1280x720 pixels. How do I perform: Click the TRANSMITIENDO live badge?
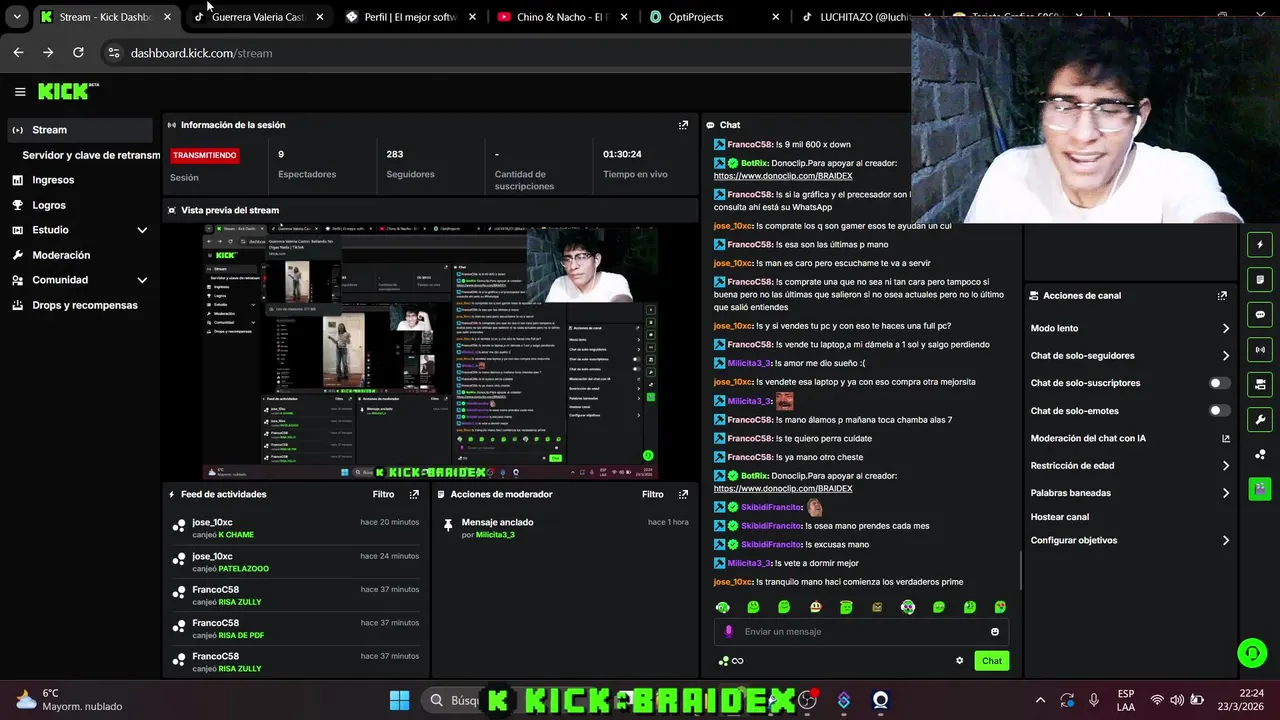(x=204, y=155)
